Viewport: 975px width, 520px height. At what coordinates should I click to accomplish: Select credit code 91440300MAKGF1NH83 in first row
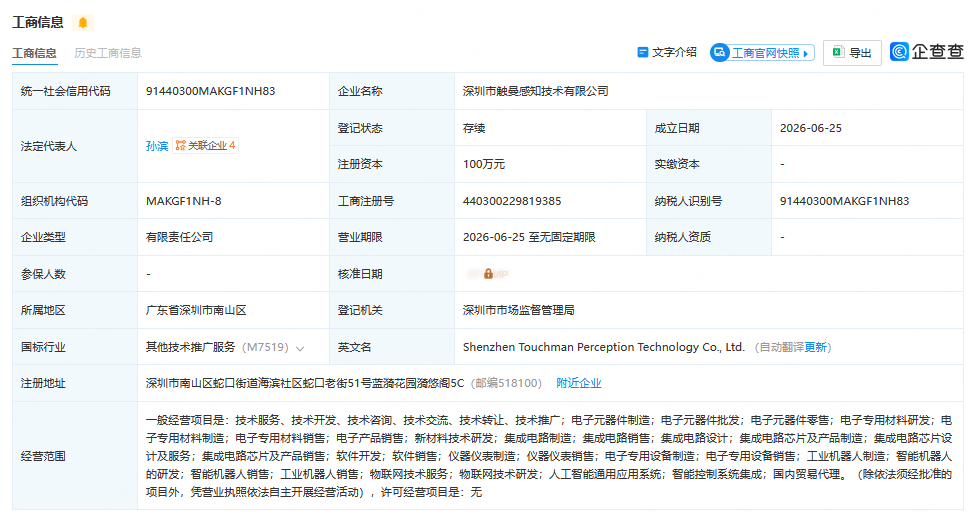(211, 91)
